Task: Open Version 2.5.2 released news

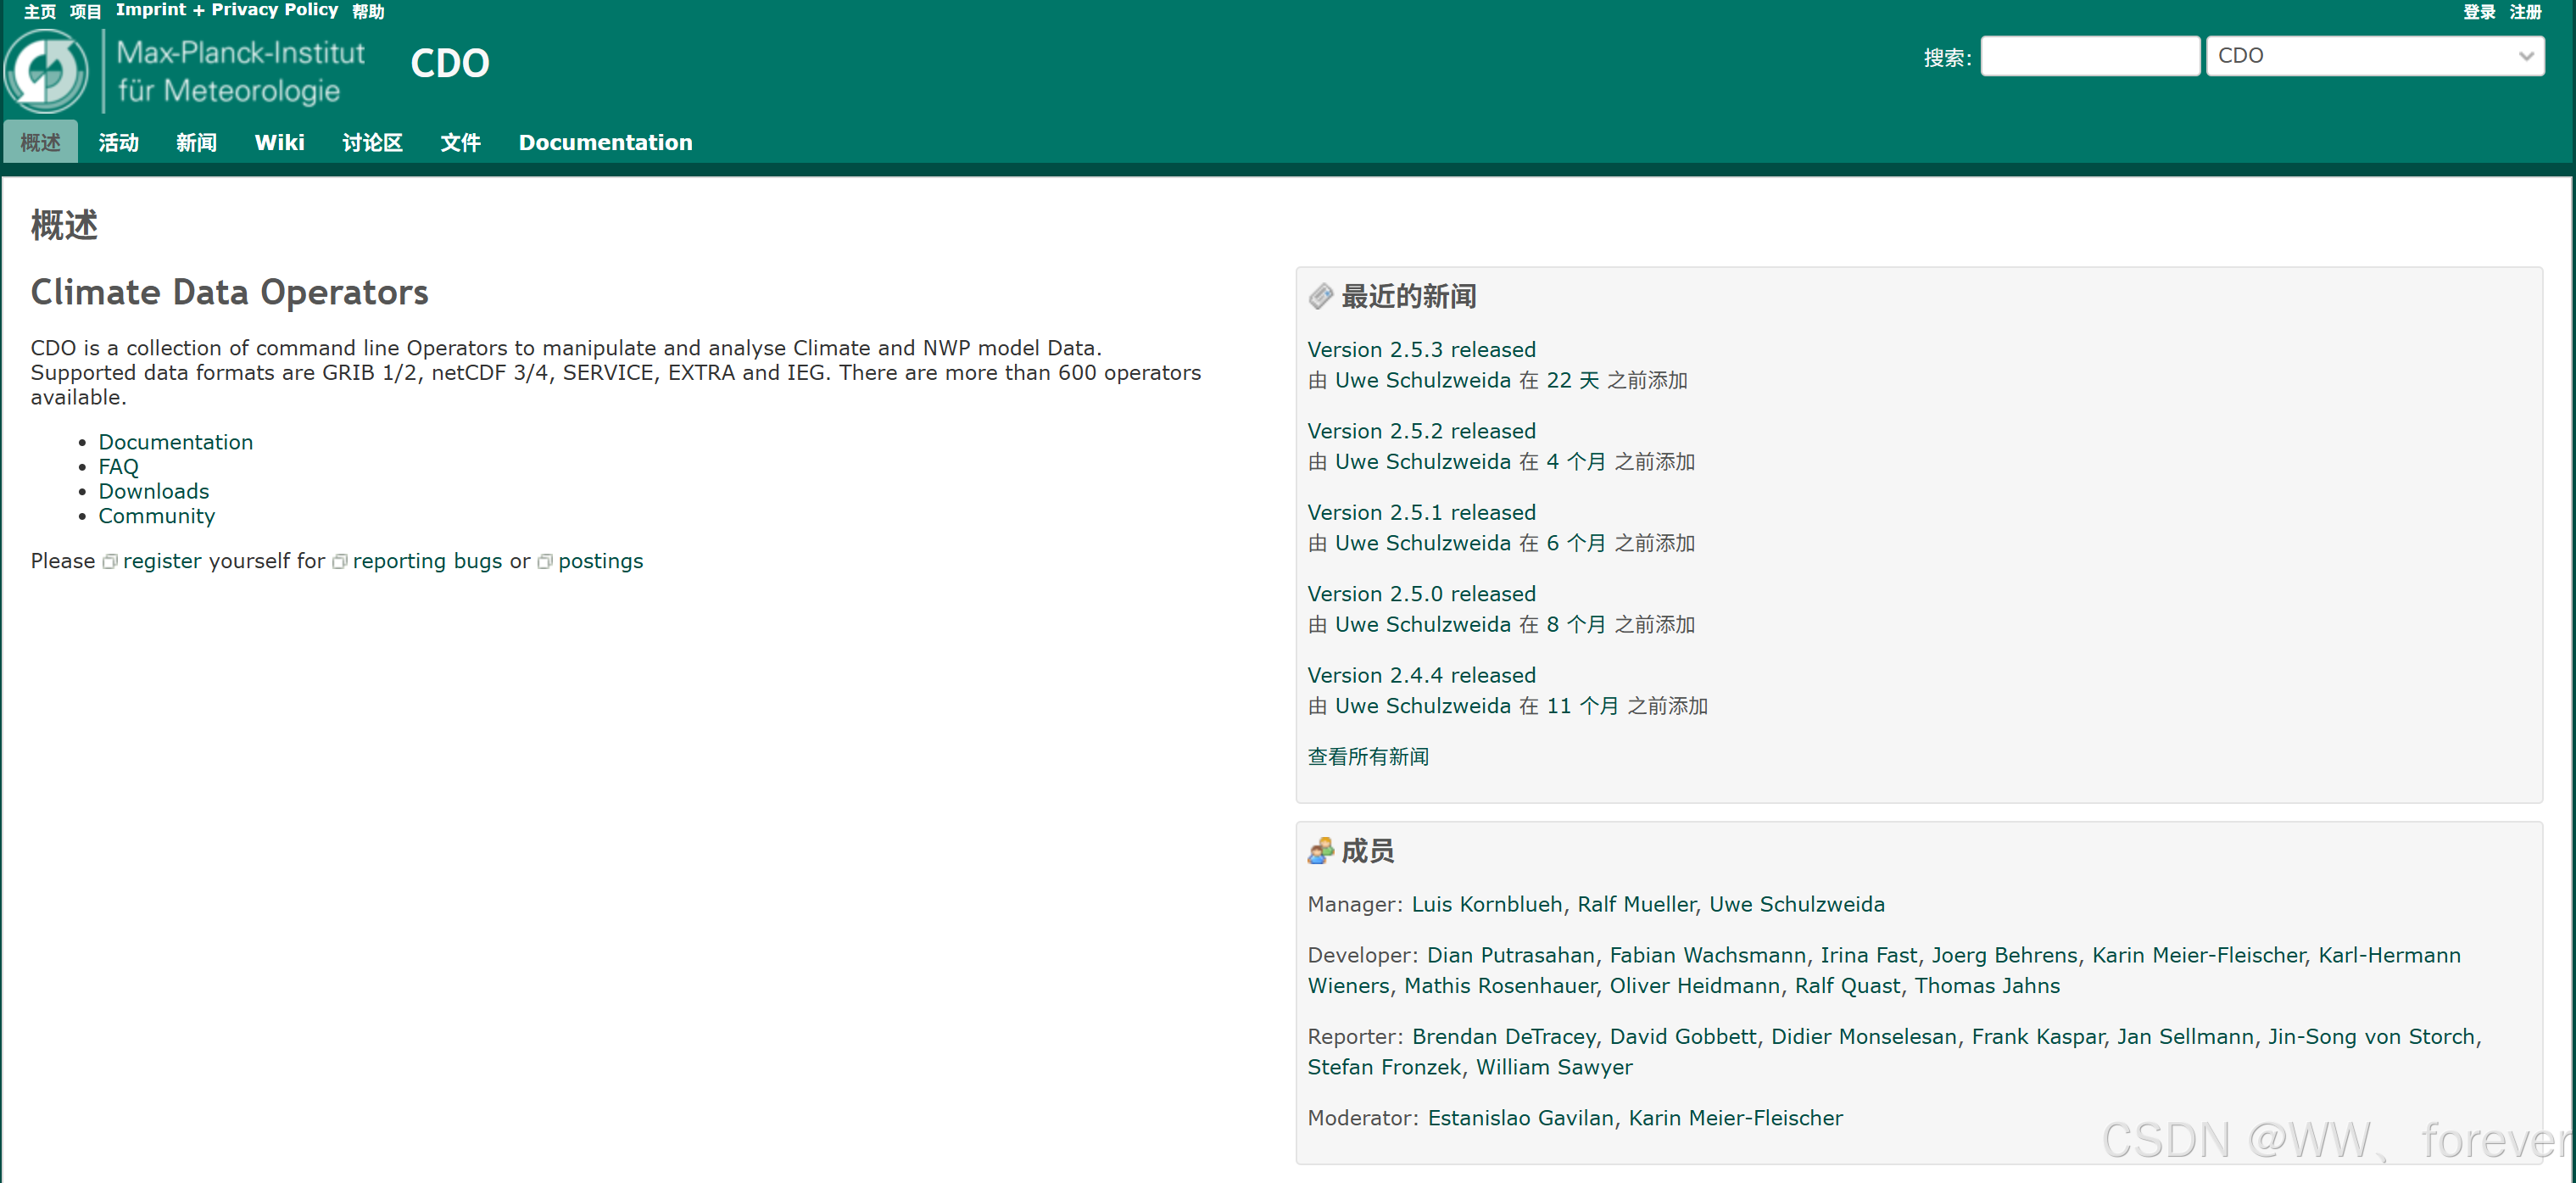Action: click(1421, 431)
